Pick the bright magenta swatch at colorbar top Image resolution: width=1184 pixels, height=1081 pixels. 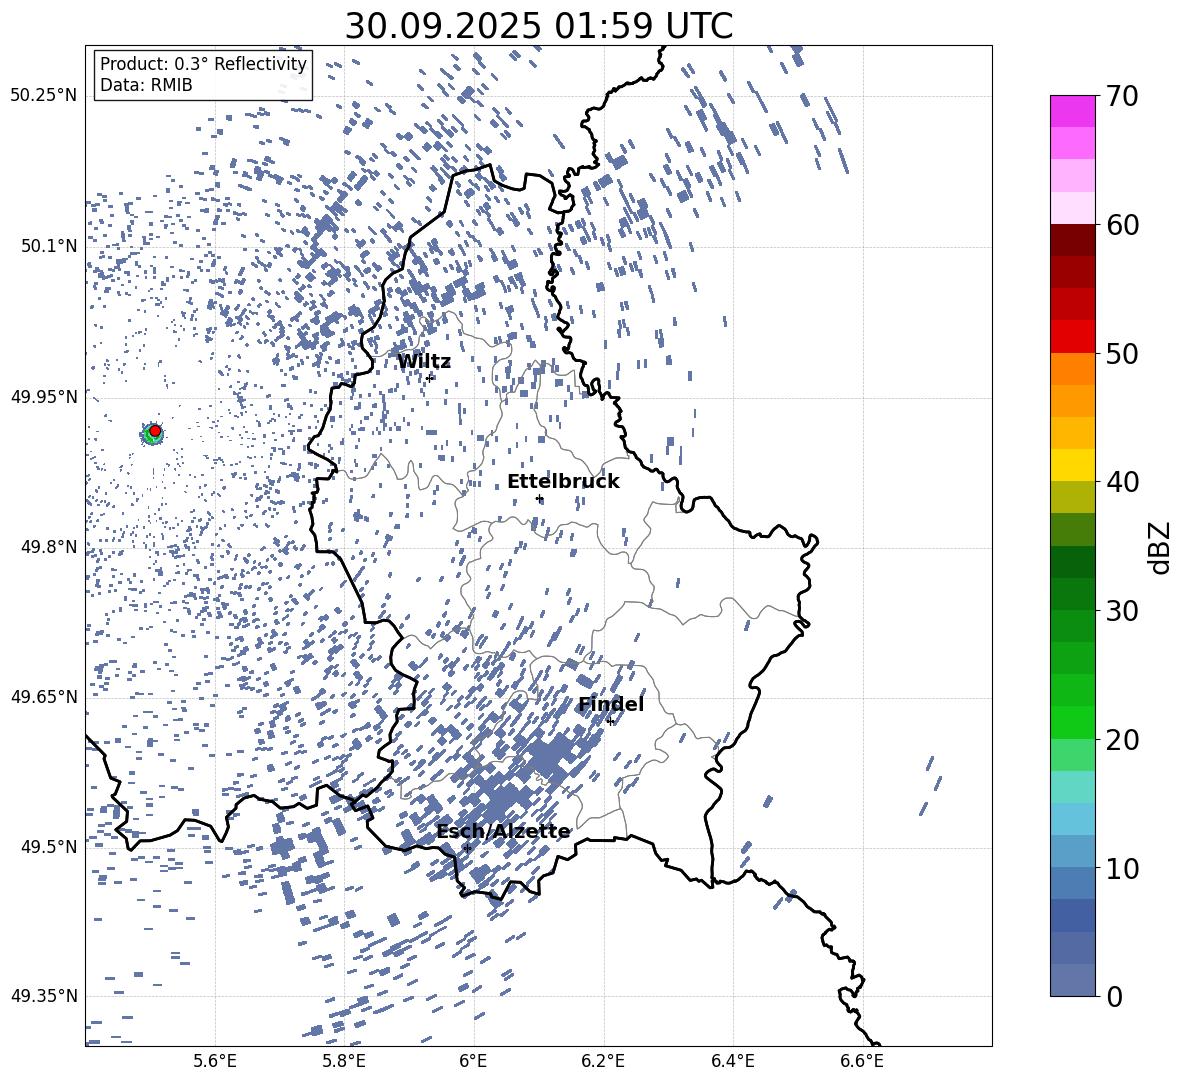(1073, 111)
